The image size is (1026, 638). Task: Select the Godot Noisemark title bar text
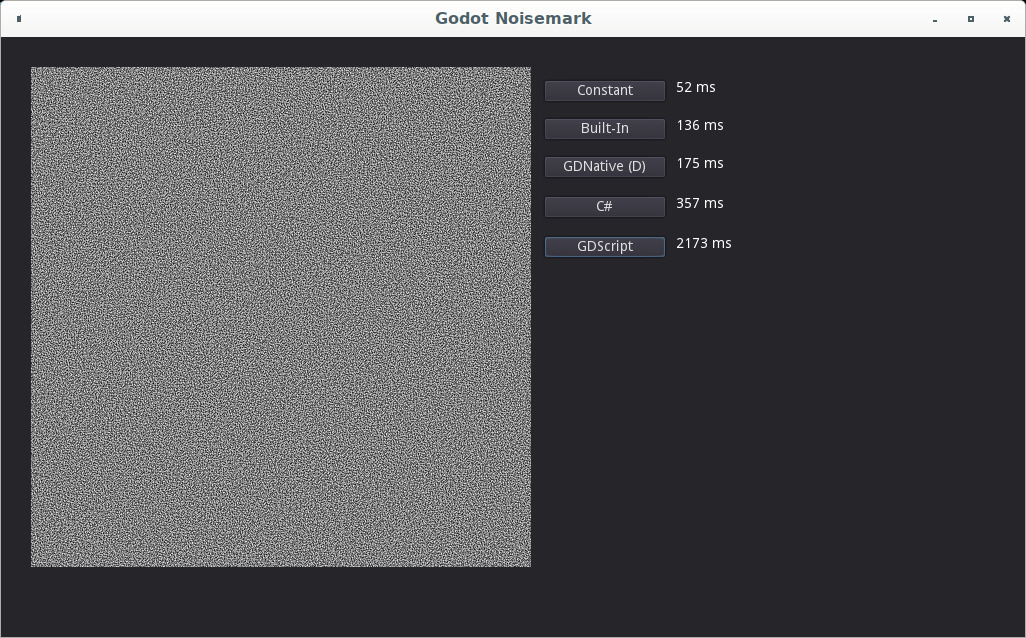[512, 18]
